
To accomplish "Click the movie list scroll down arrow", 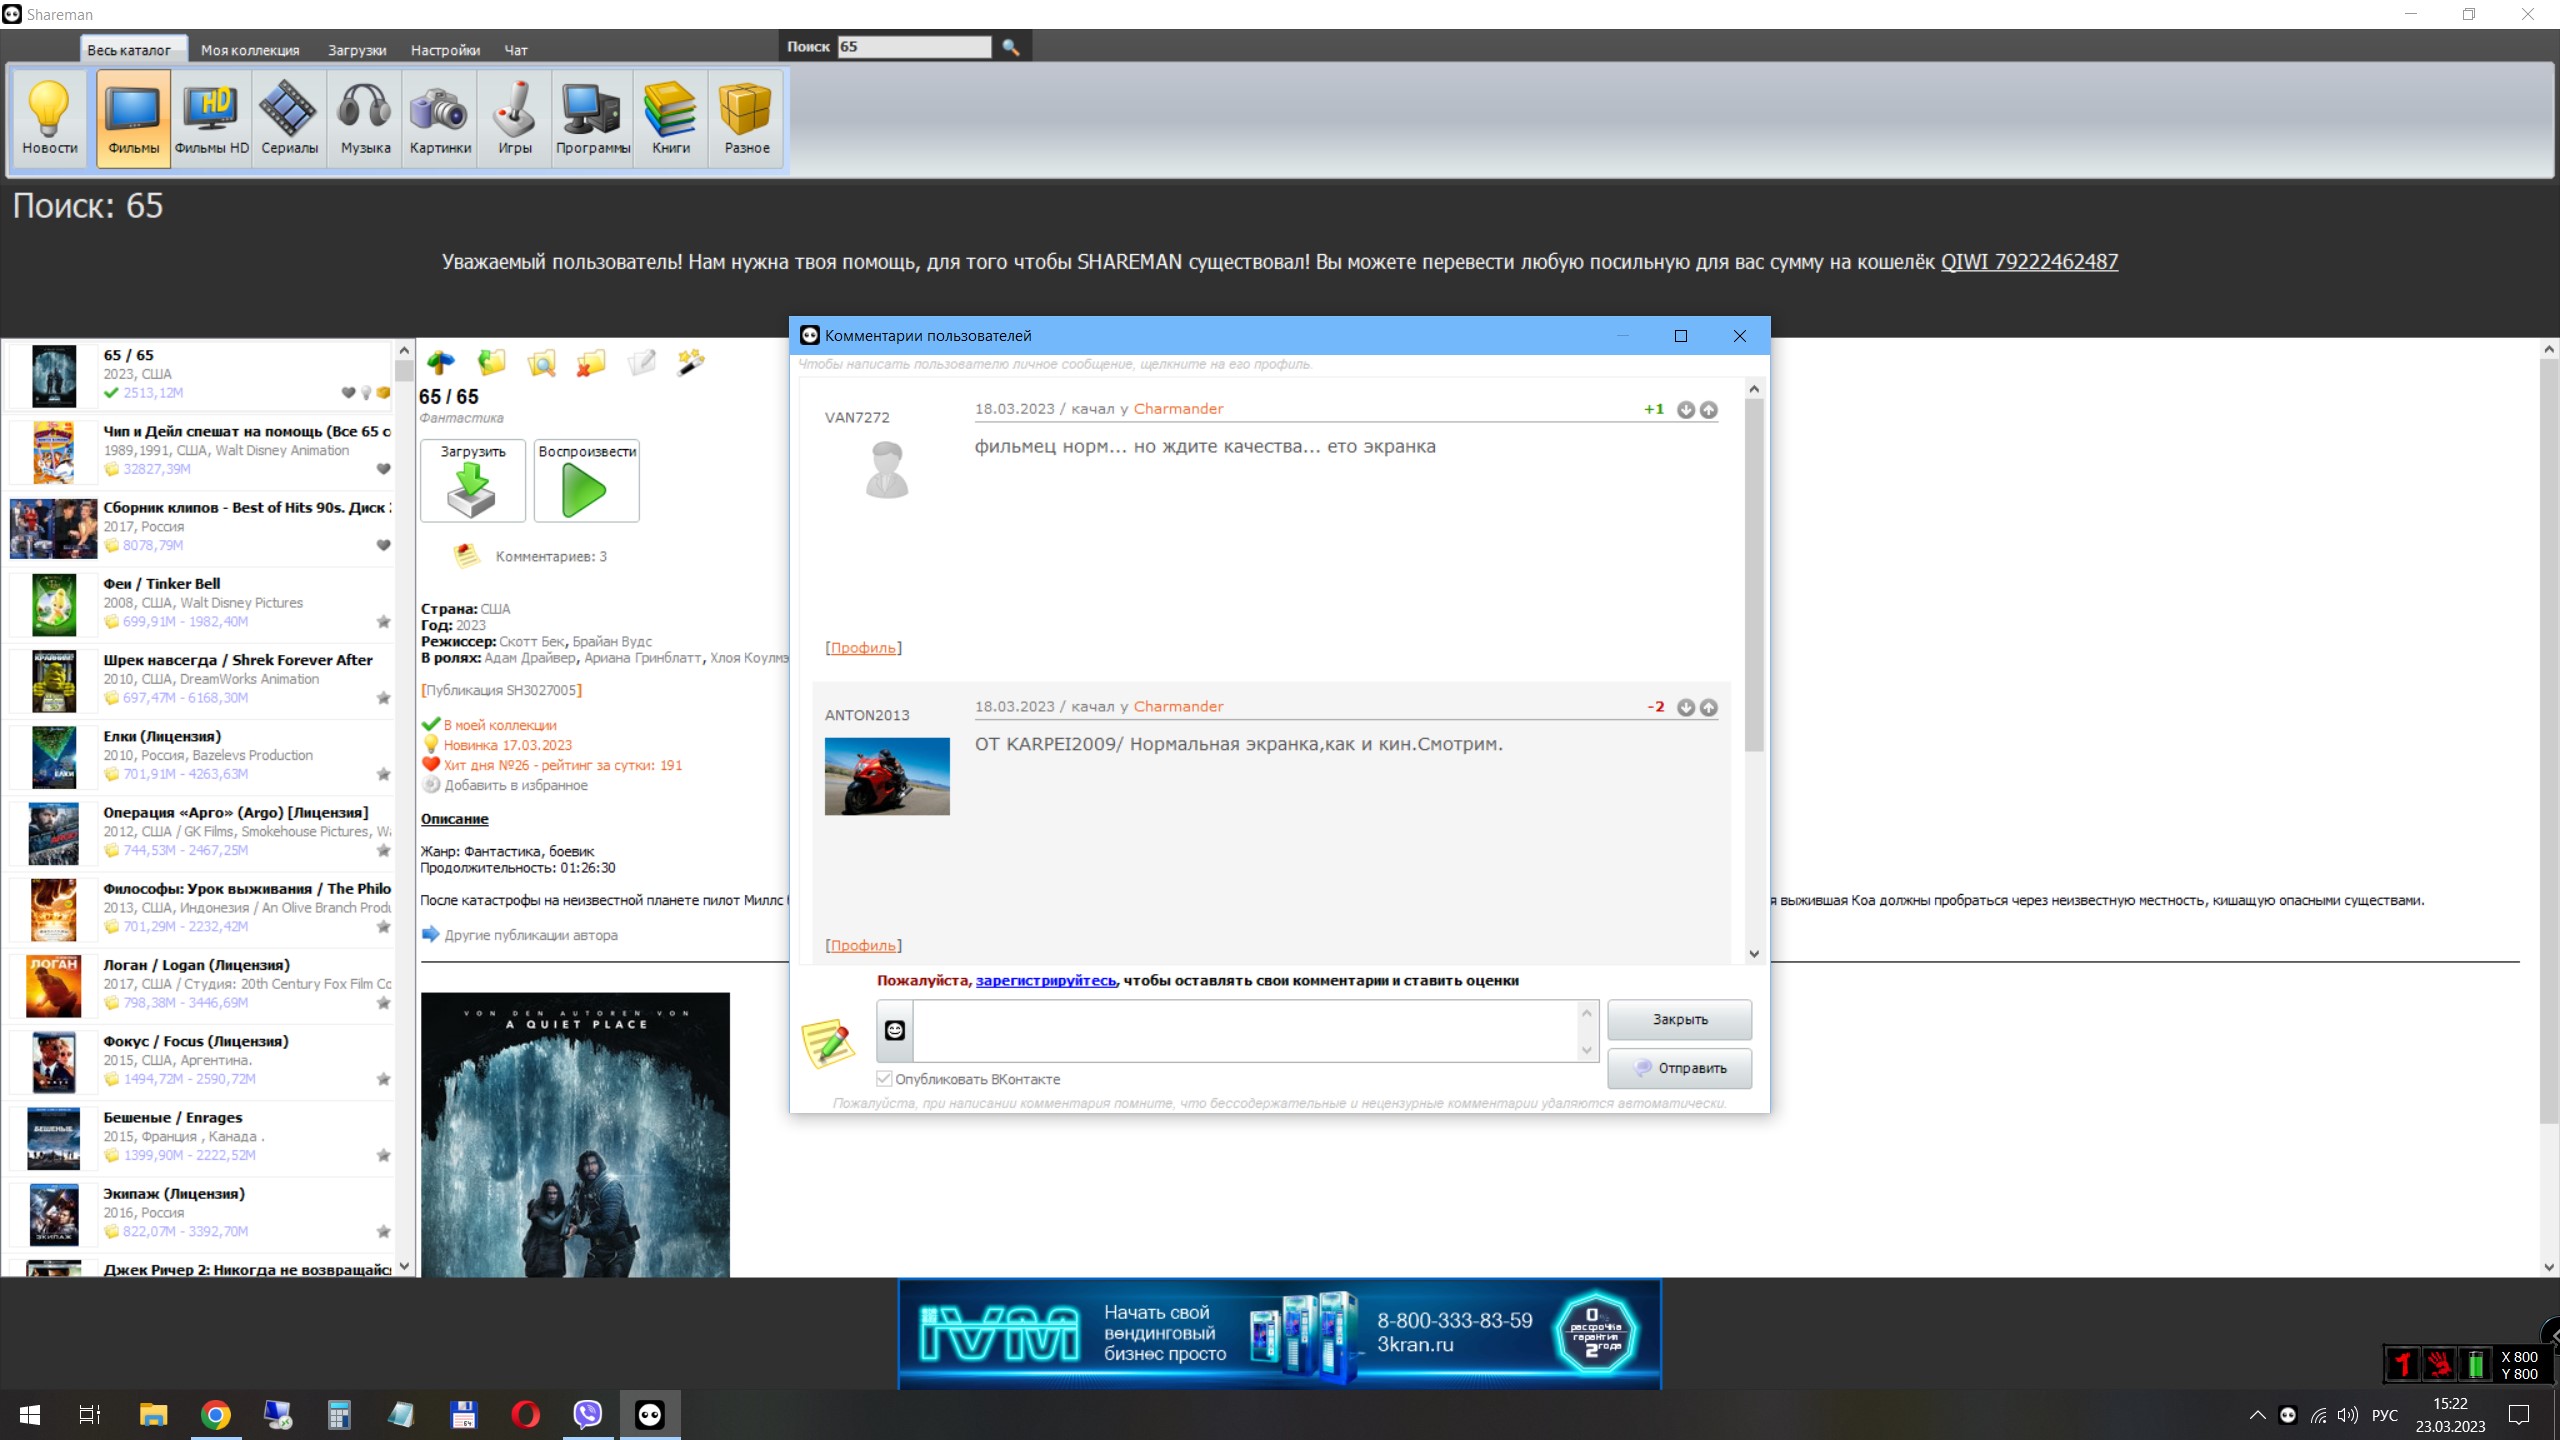I will pyautogui.click(x=404, y=1266).
